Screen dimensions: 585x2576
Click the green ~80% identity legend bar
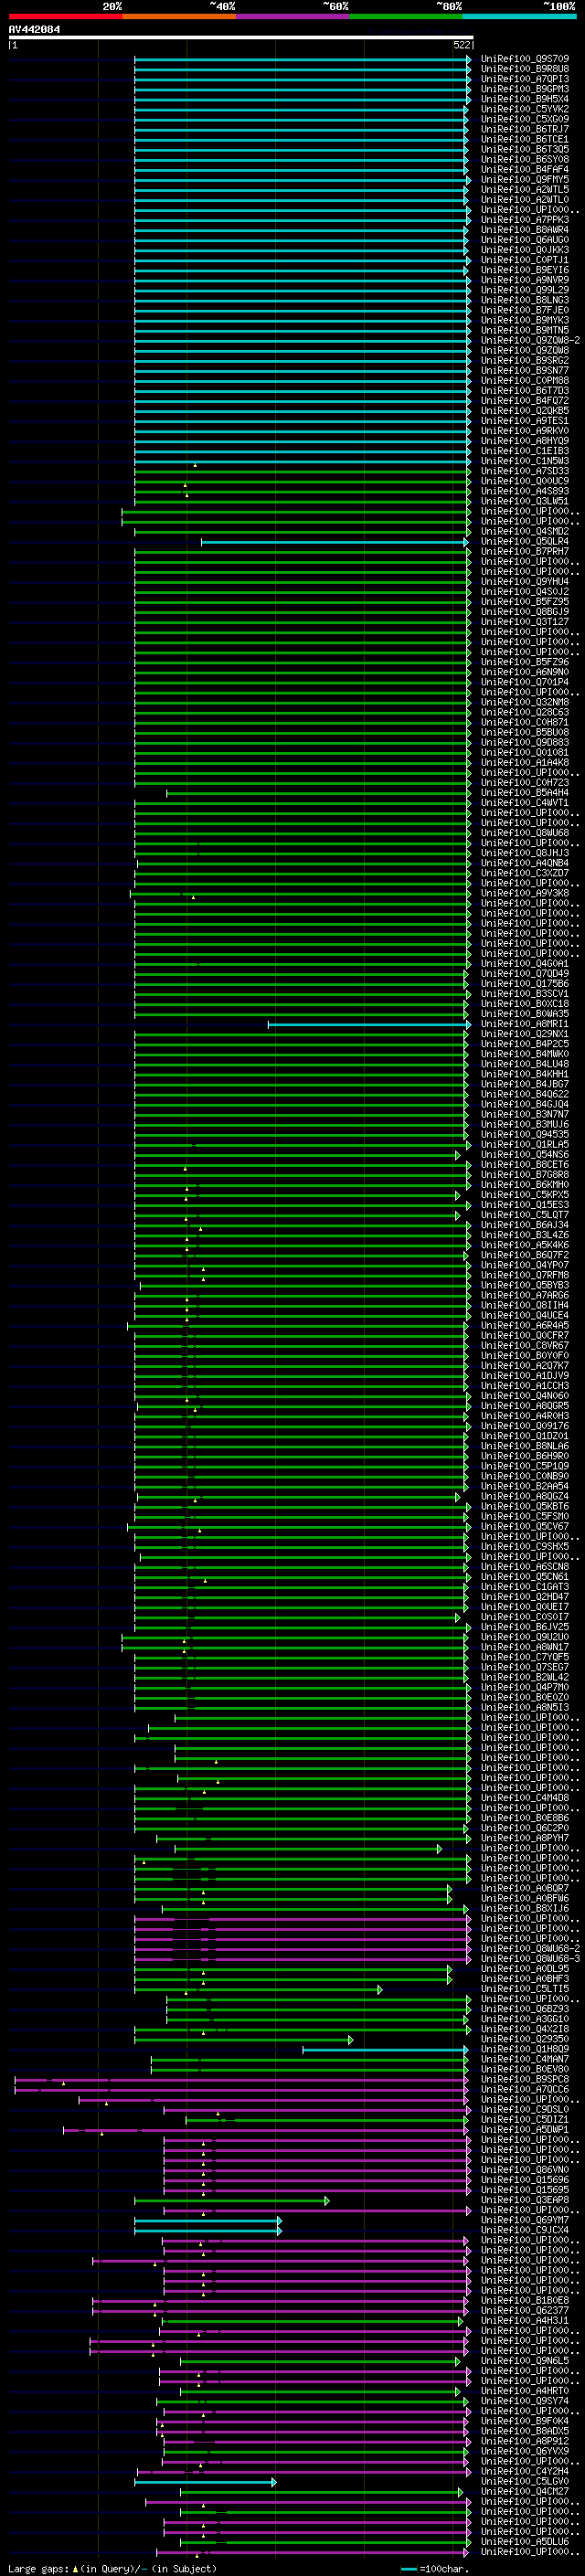point(405,16)
